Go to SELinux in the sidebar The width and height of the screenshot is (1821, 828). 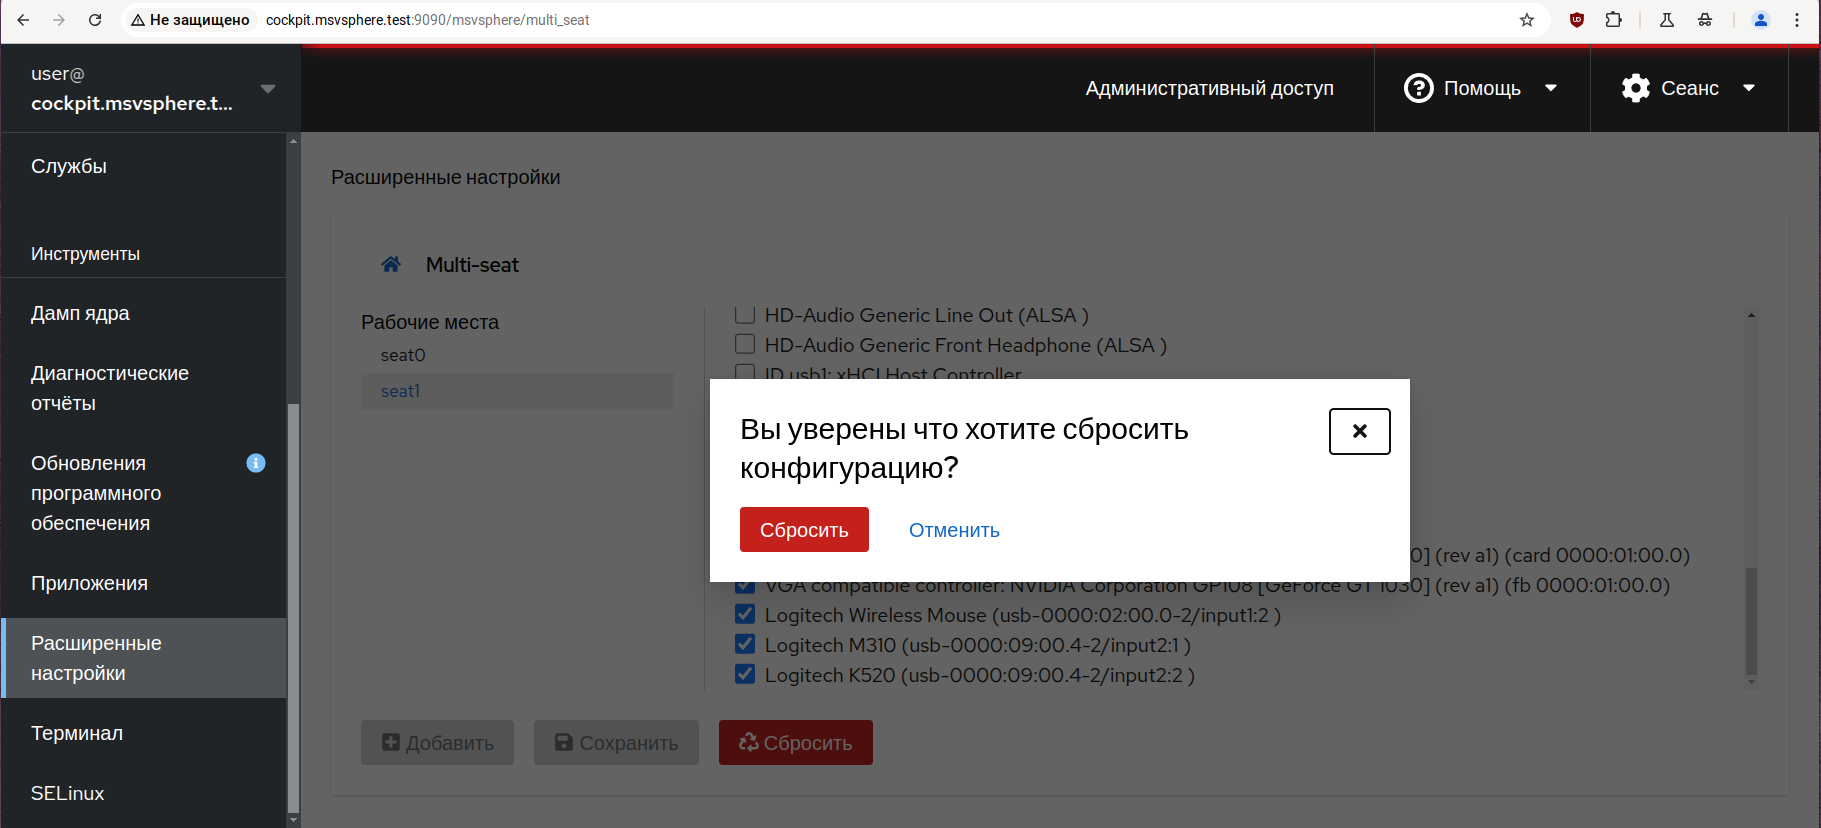click(x=67, y=793)
